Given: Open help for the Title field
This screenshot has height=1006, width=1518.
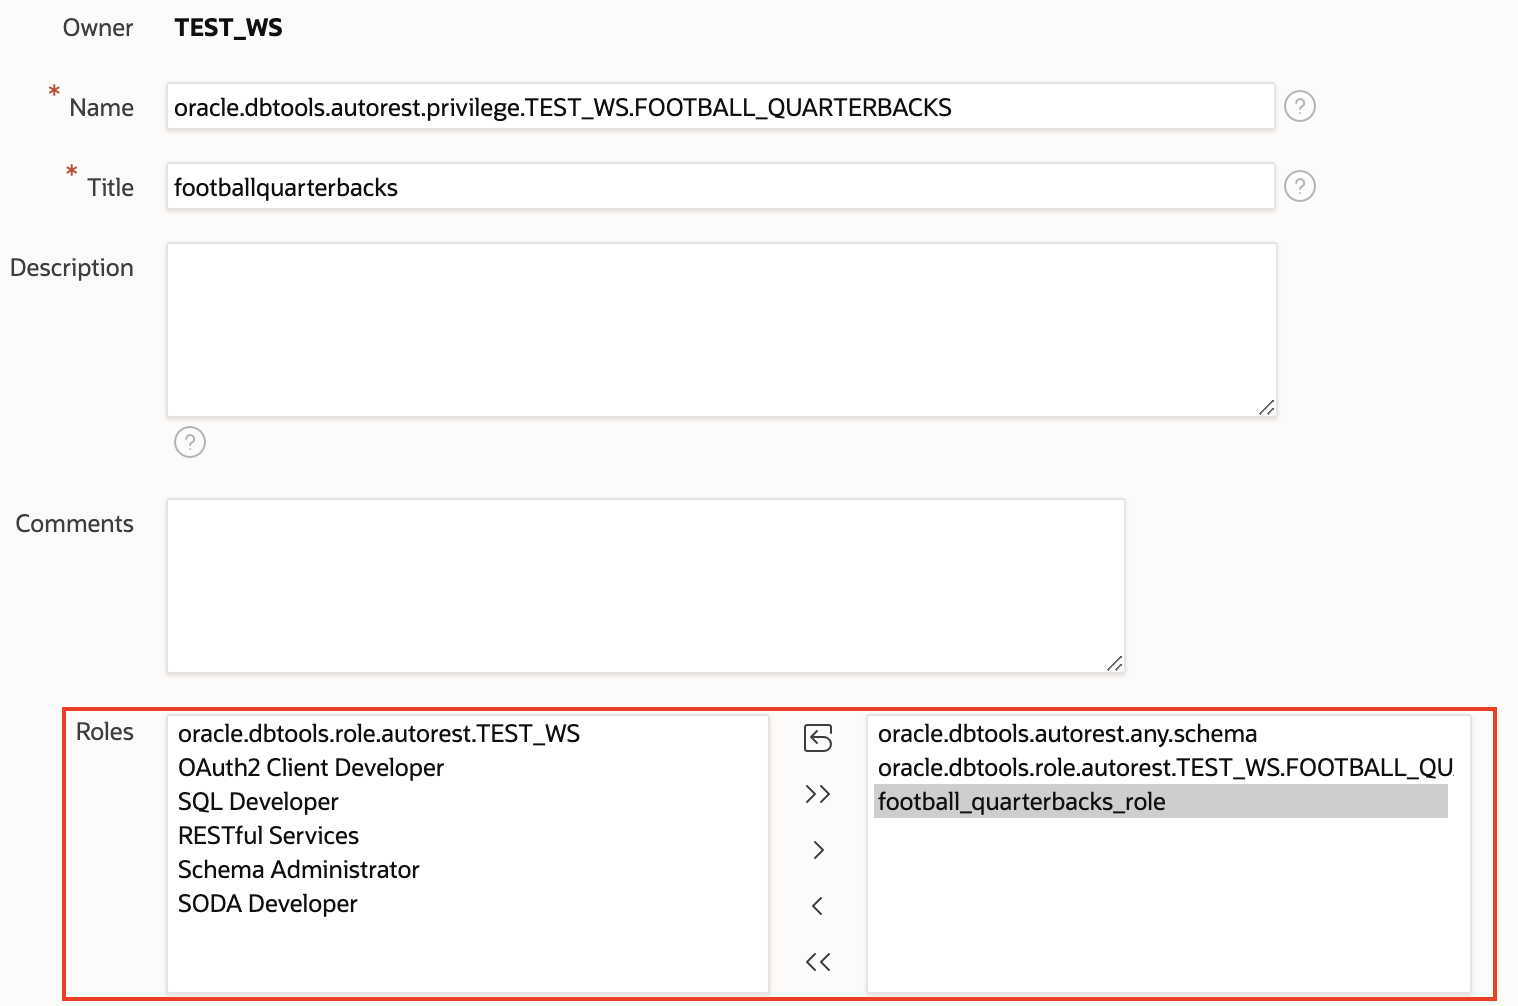Looking at the screenshot, I should click(x=1299, y=186).
